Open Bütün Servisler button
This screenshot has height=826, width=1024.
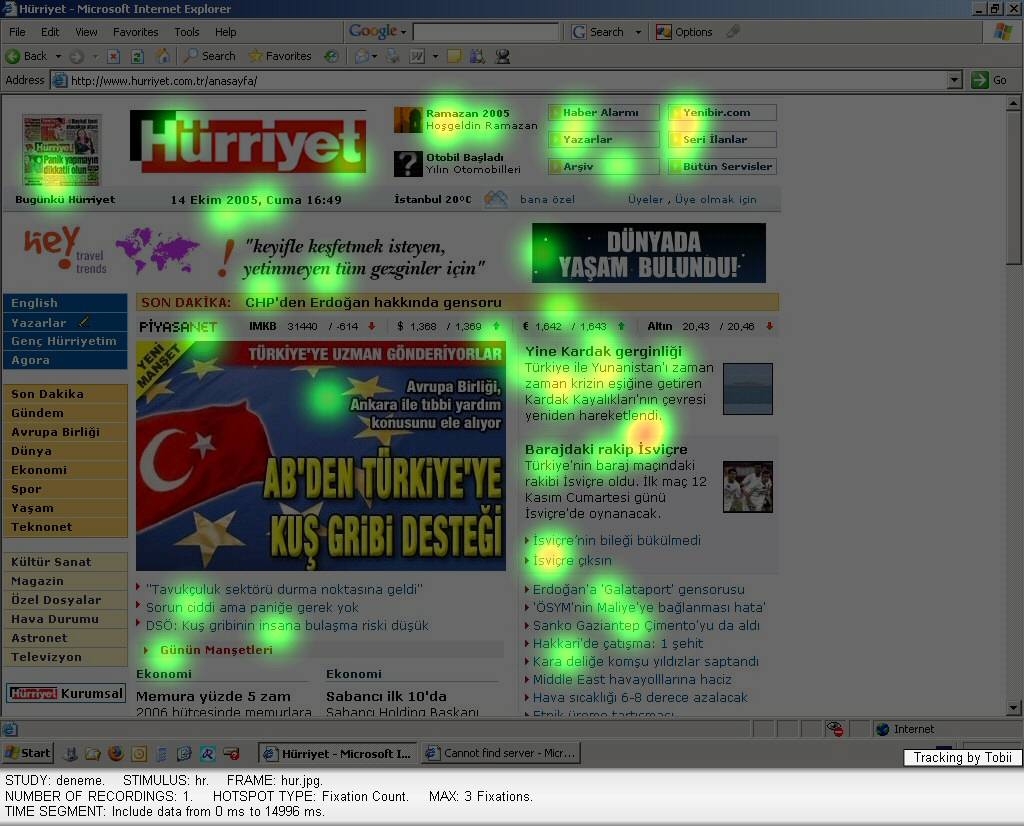click(722, 167)
